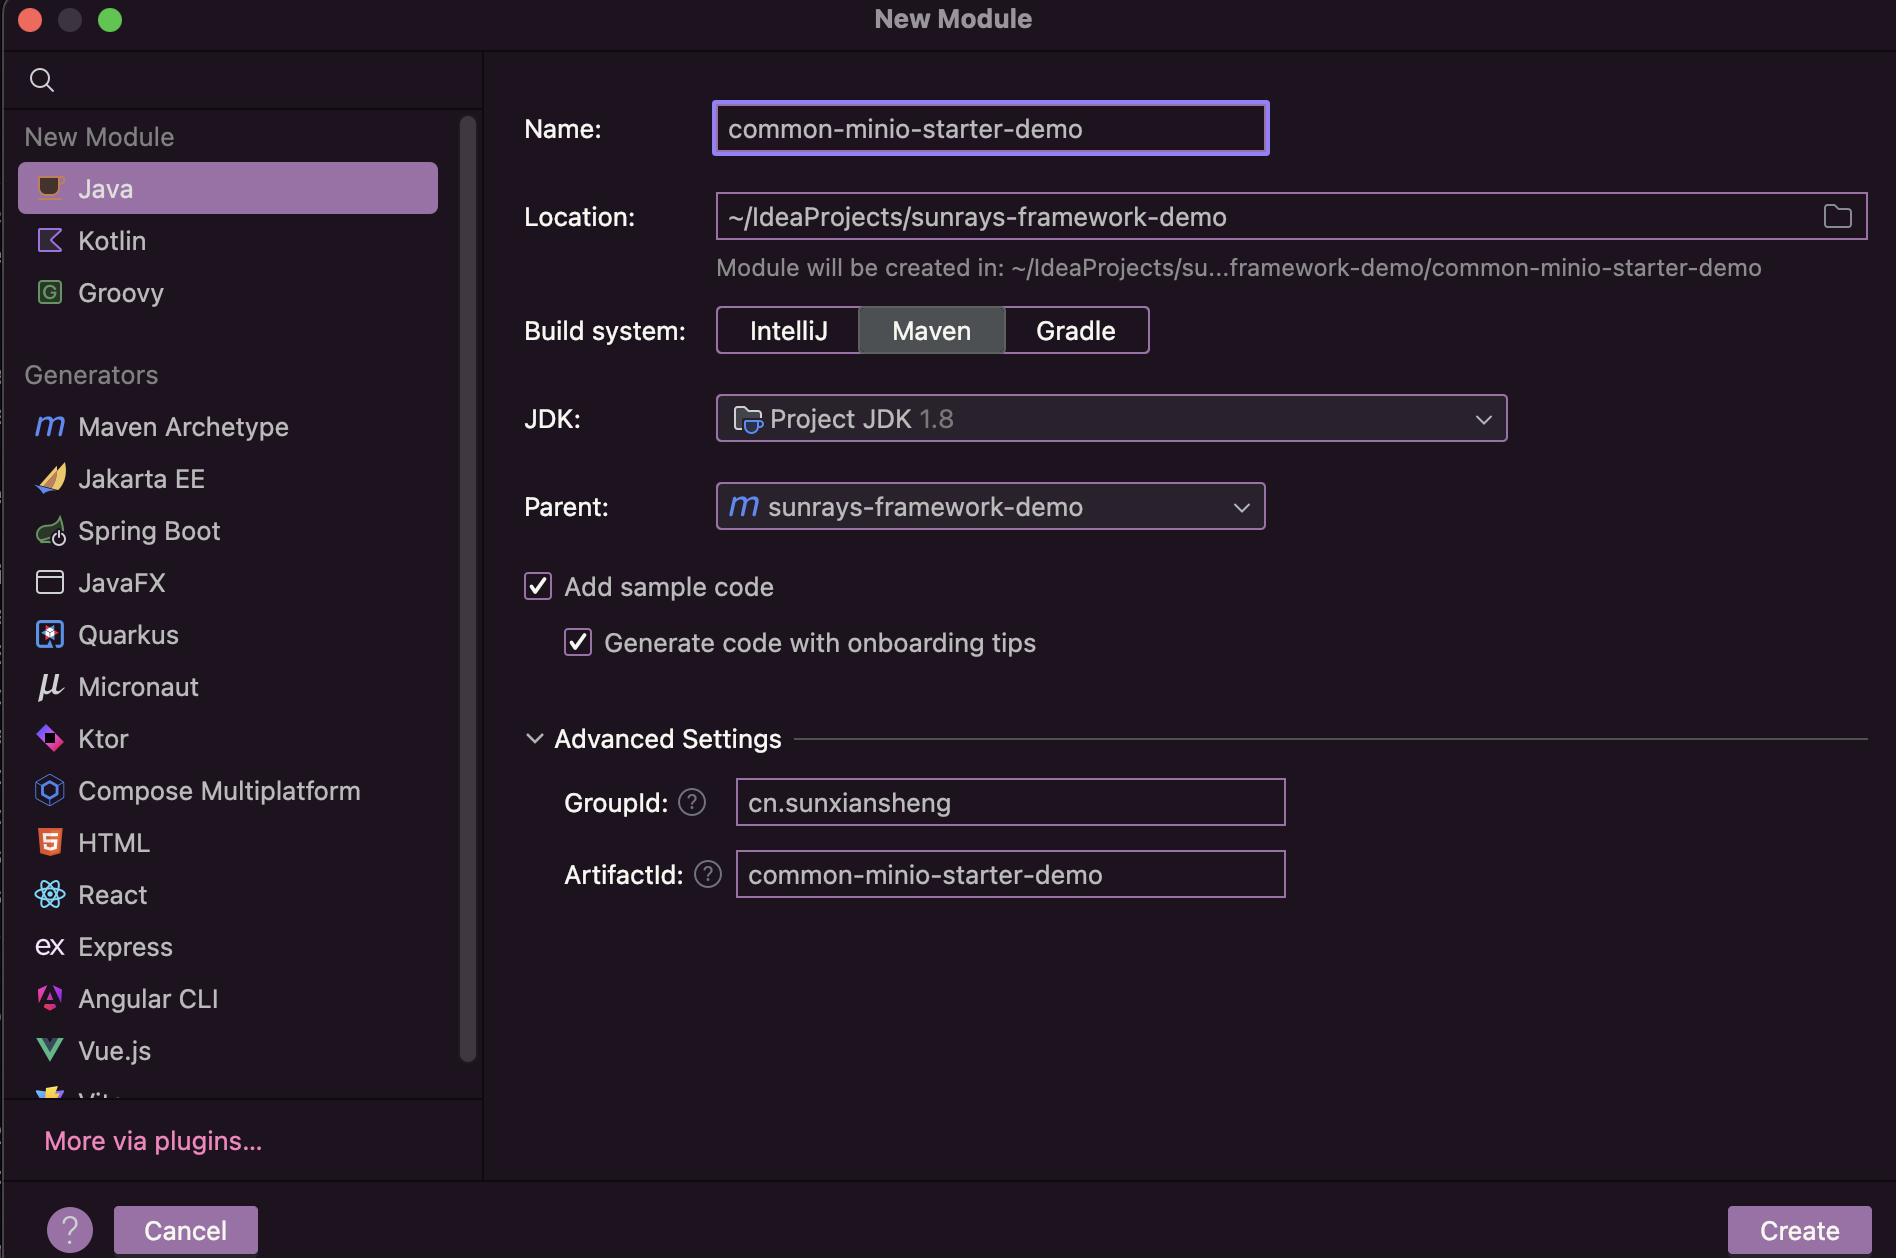This screenshot has height=1258, width=1896.
Task: Click the generator list scrollbar
Action: click(467, 588)
